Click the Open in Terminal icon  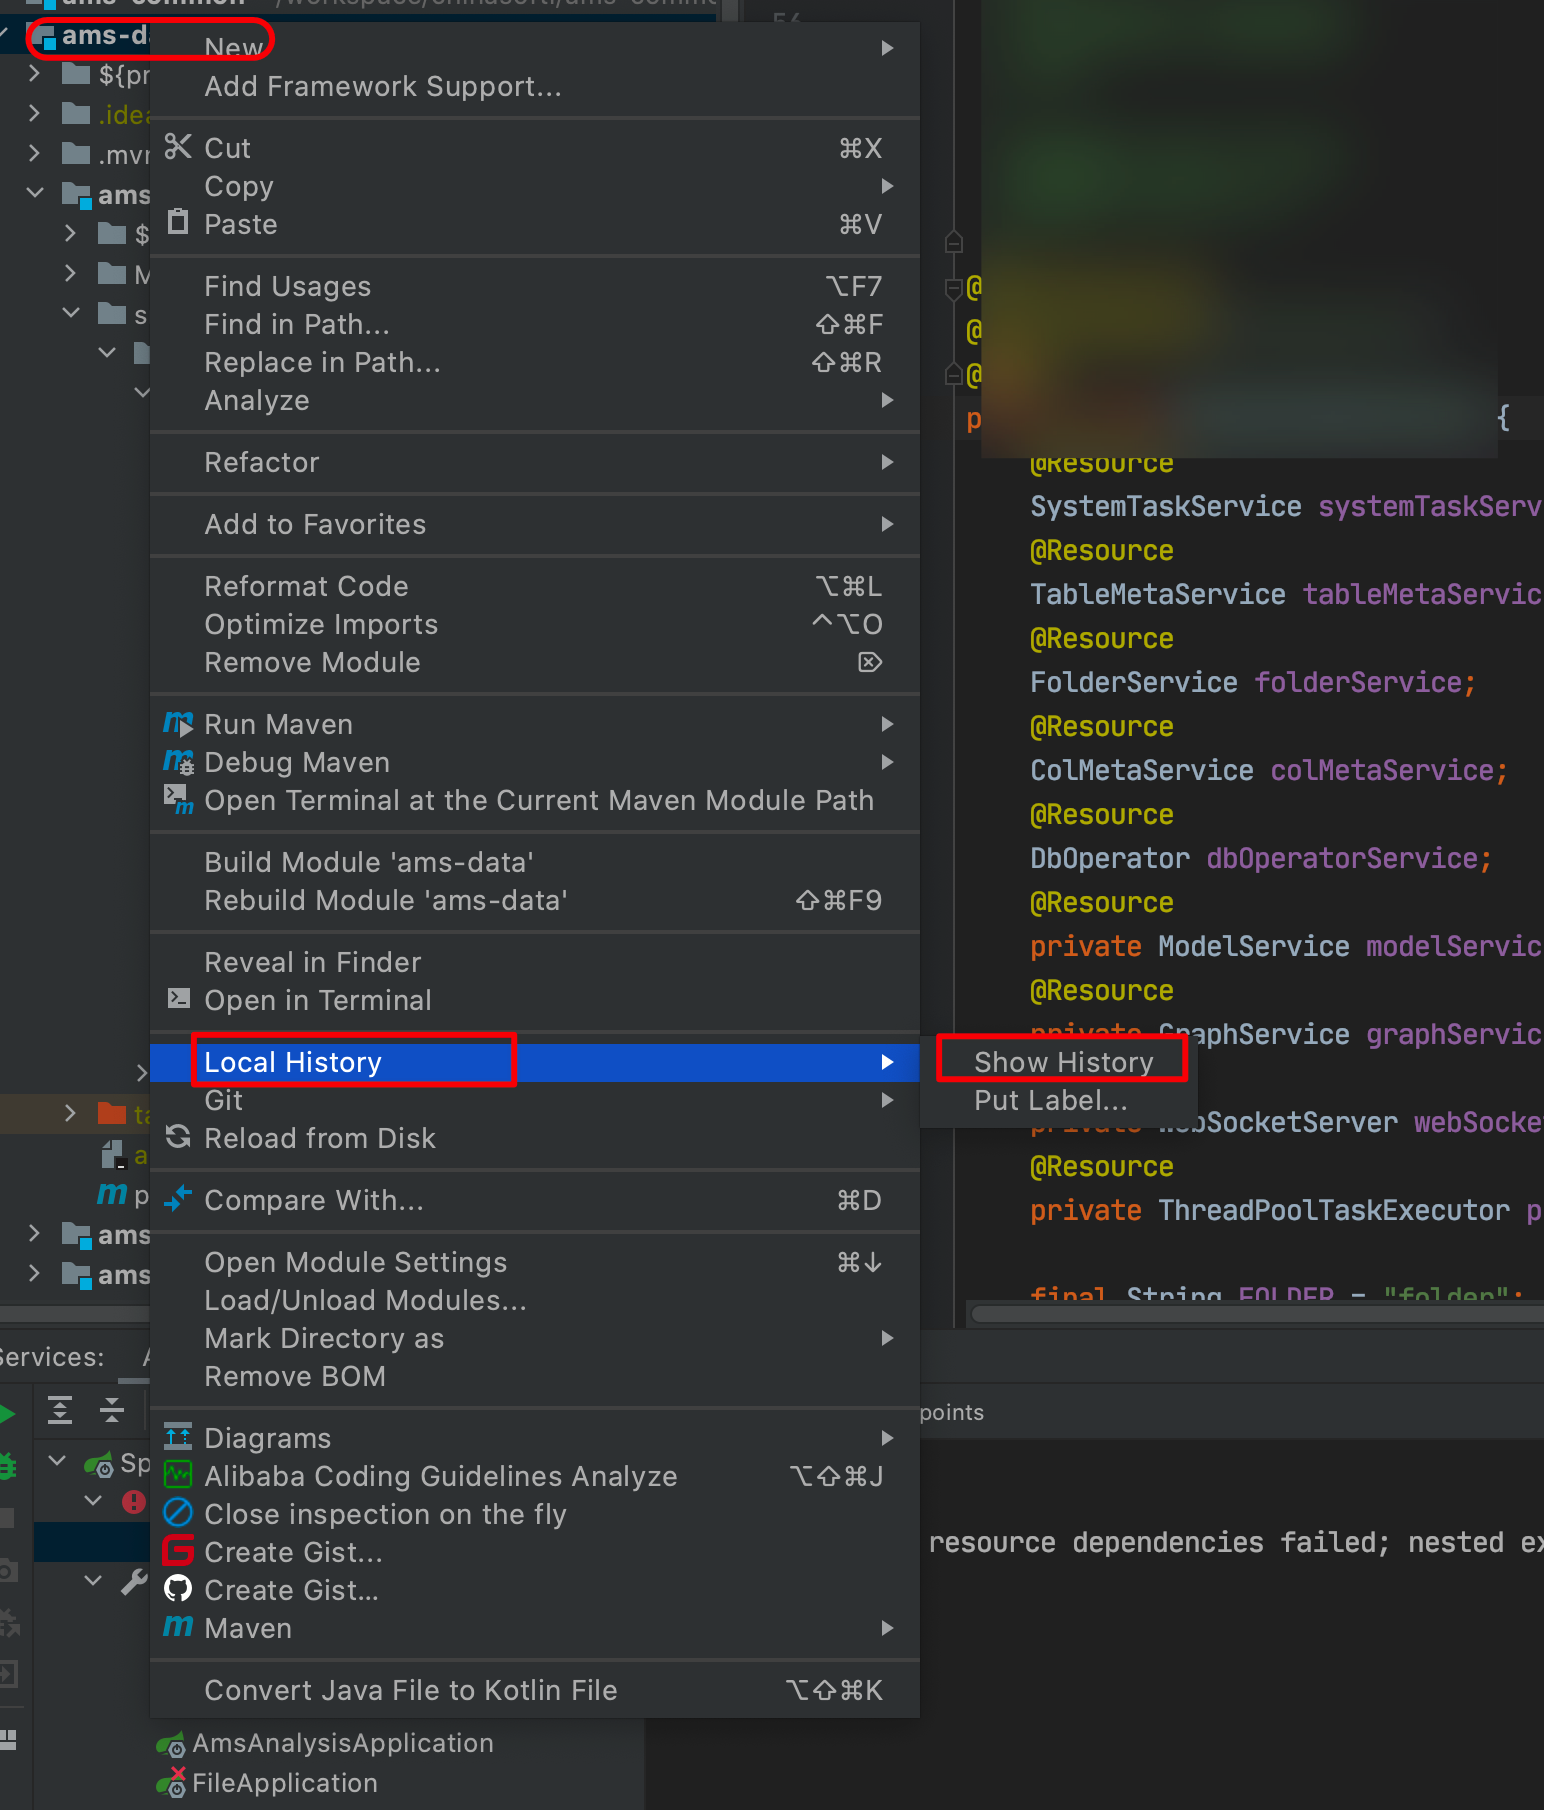point(178,998)
